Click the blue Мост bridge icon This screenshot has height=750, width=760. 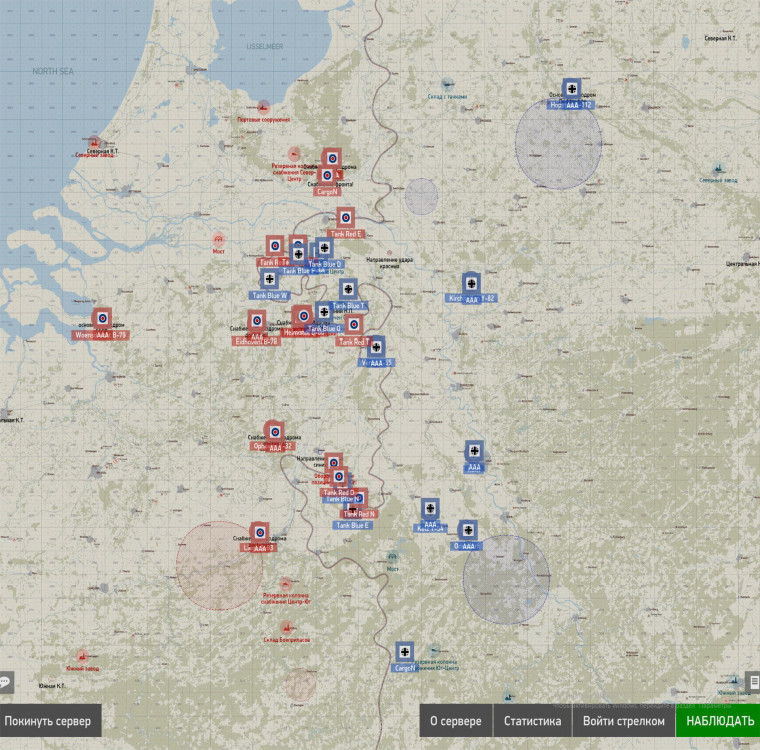coord(392,557)
